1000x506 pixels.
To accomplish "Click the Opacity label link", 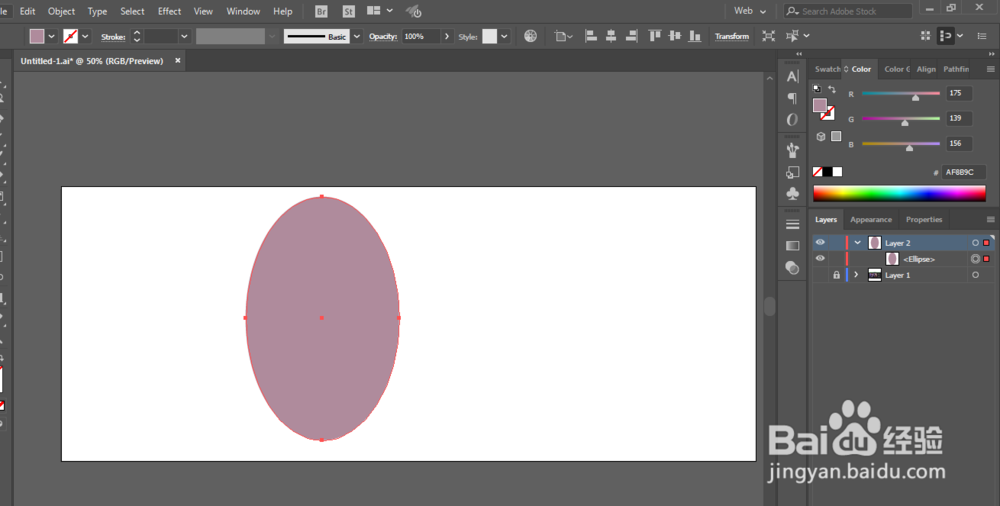I will point(383,36).
